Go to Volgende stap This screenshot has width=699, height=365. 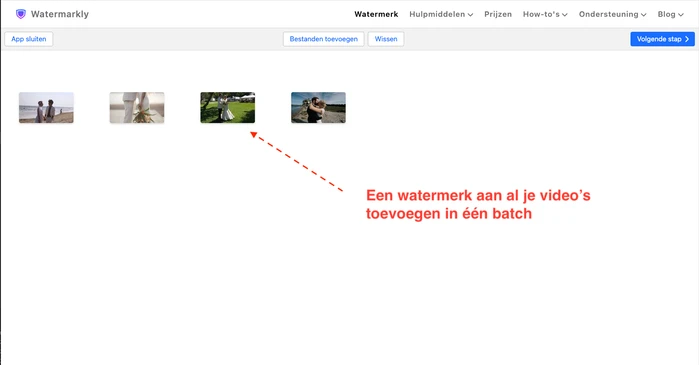pyautogui.click(x=662, y=39)
